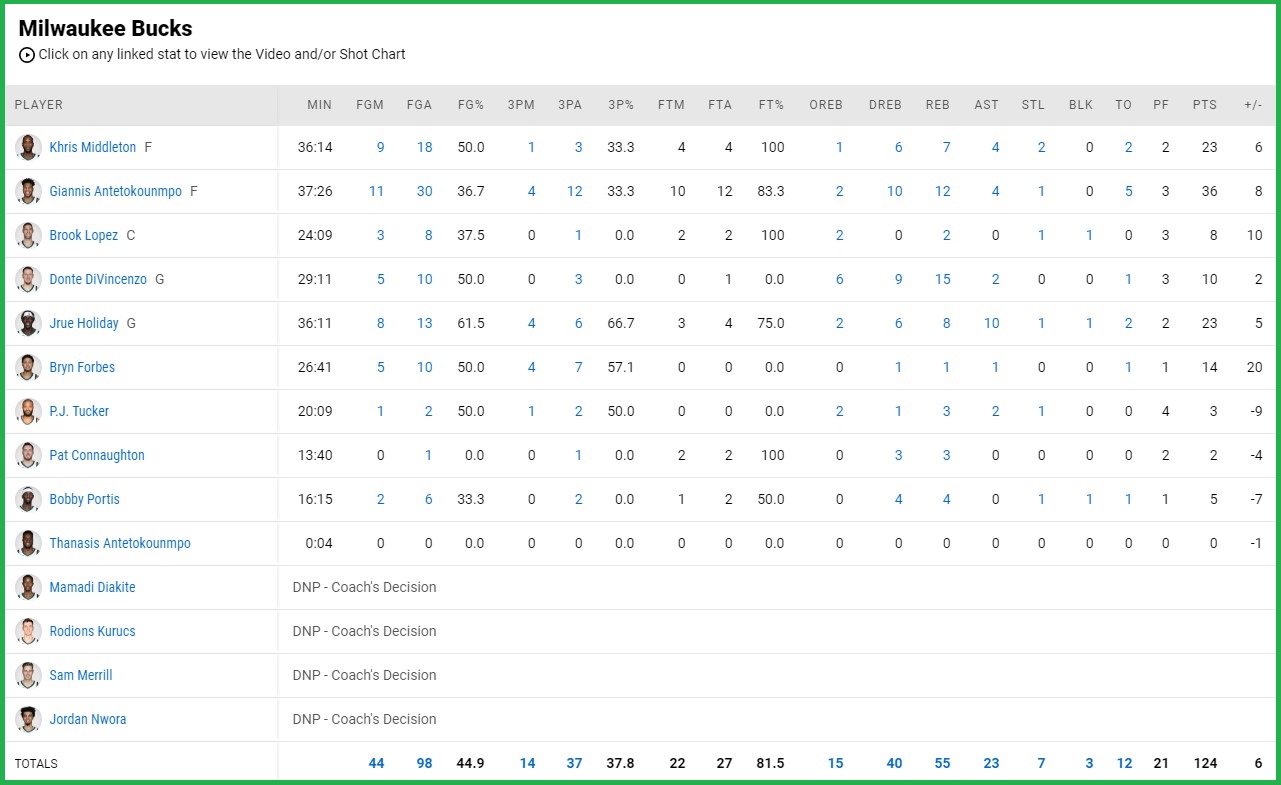Open Rodions Kurucs's player link
This screenshot has height=785, width=1281.
point(92,631)
